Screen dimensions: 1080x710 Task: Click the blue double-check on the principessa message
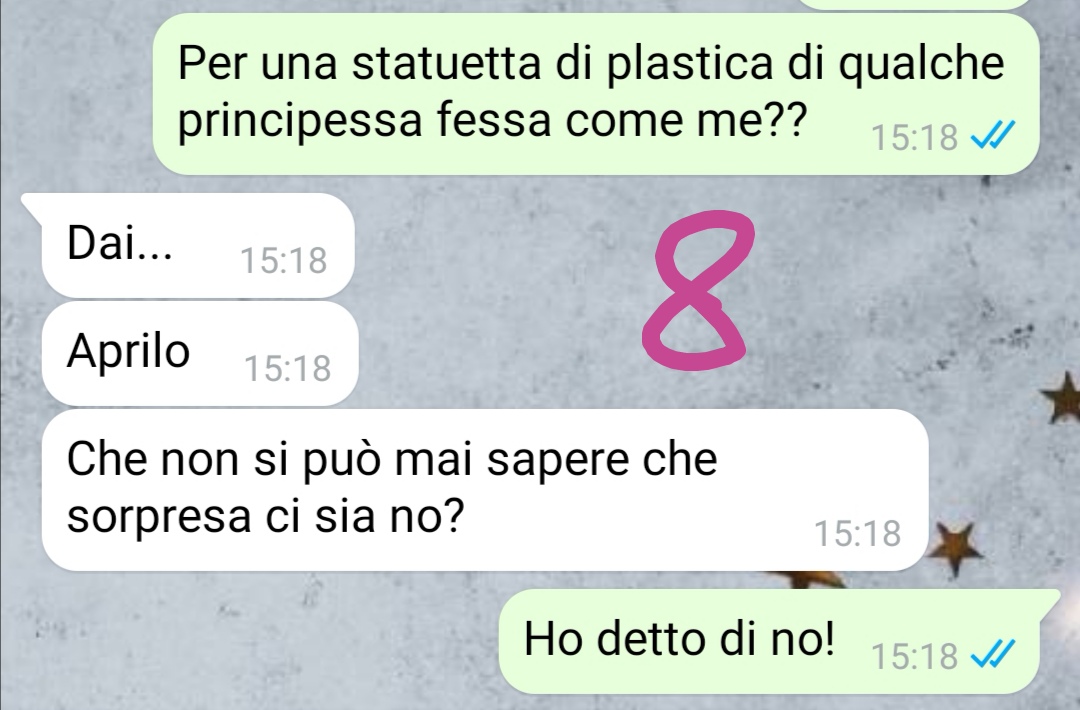[993, 136]
